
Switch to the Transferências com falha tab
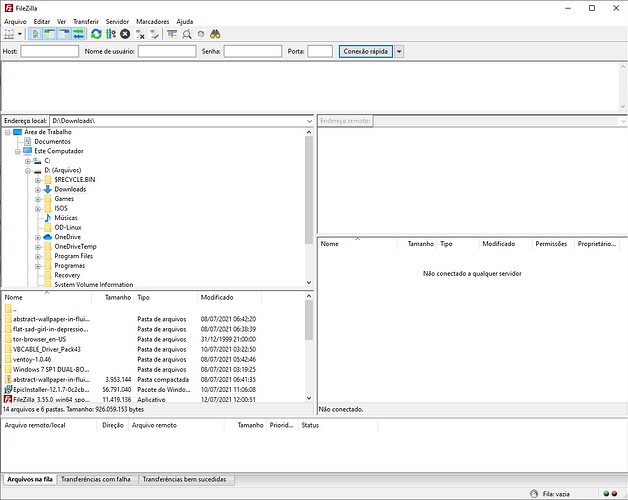tap(97, 480)
